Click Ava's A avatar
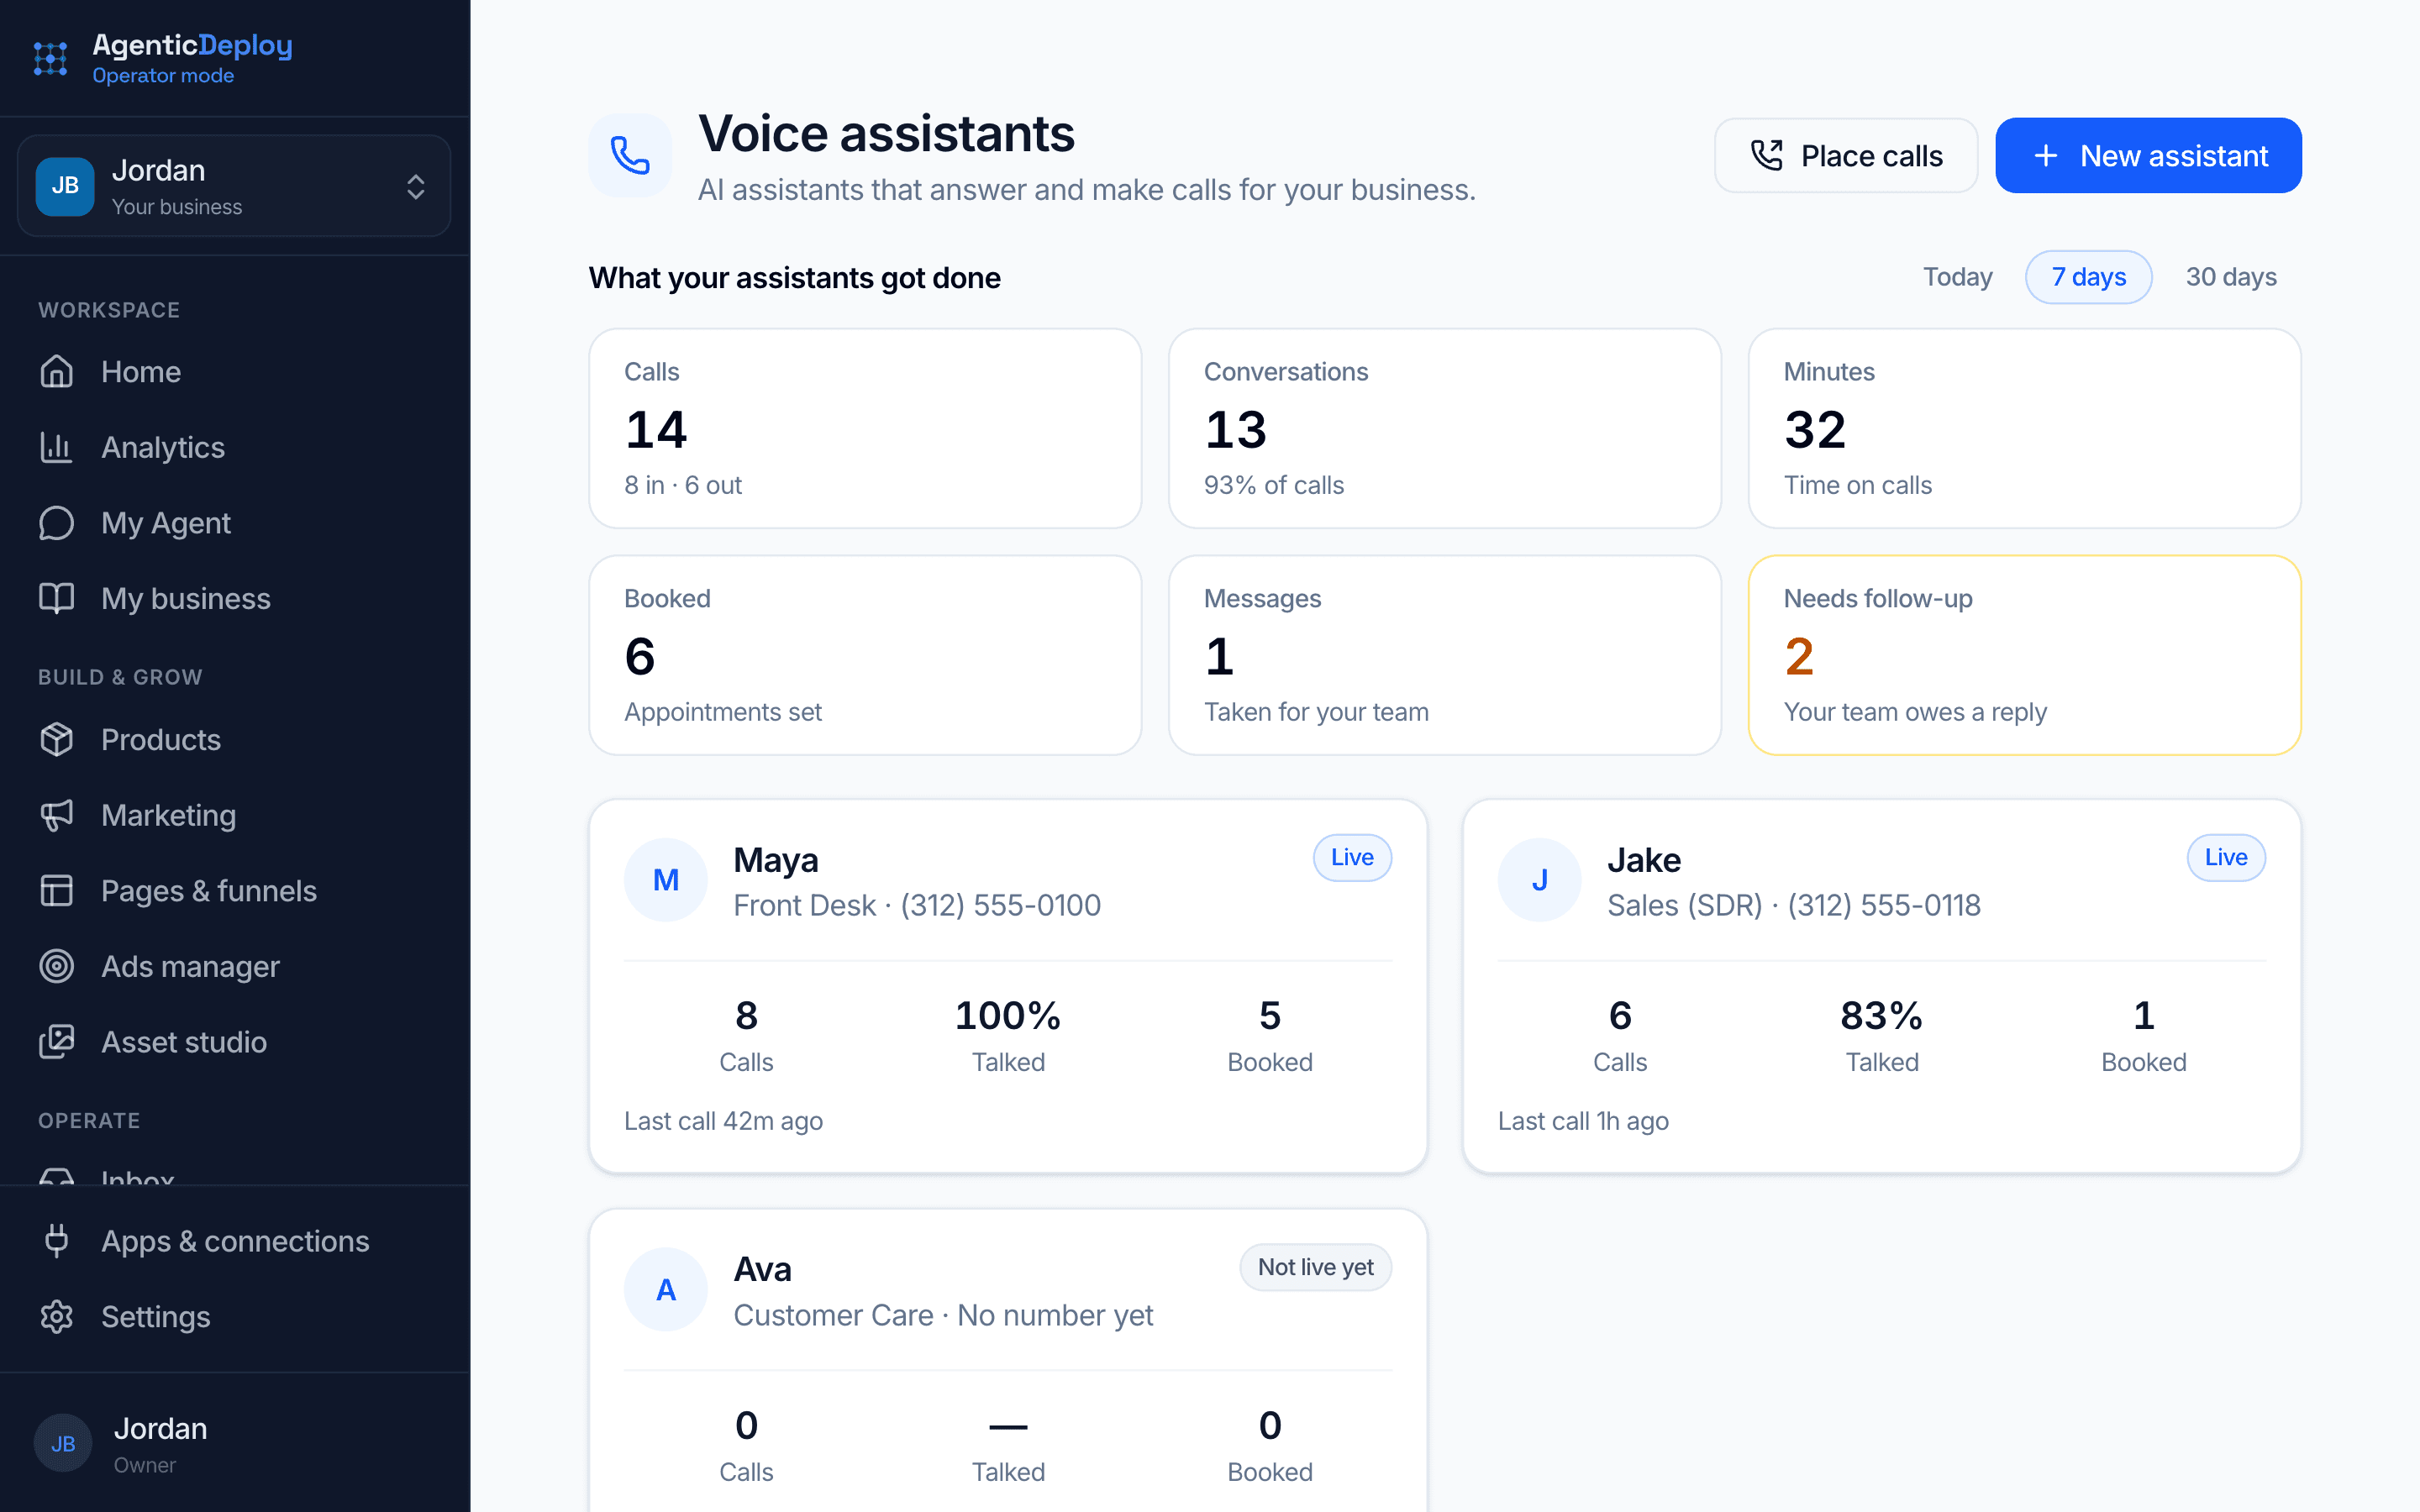This screenshot has height=1512, width=2420. point(666,1290)
